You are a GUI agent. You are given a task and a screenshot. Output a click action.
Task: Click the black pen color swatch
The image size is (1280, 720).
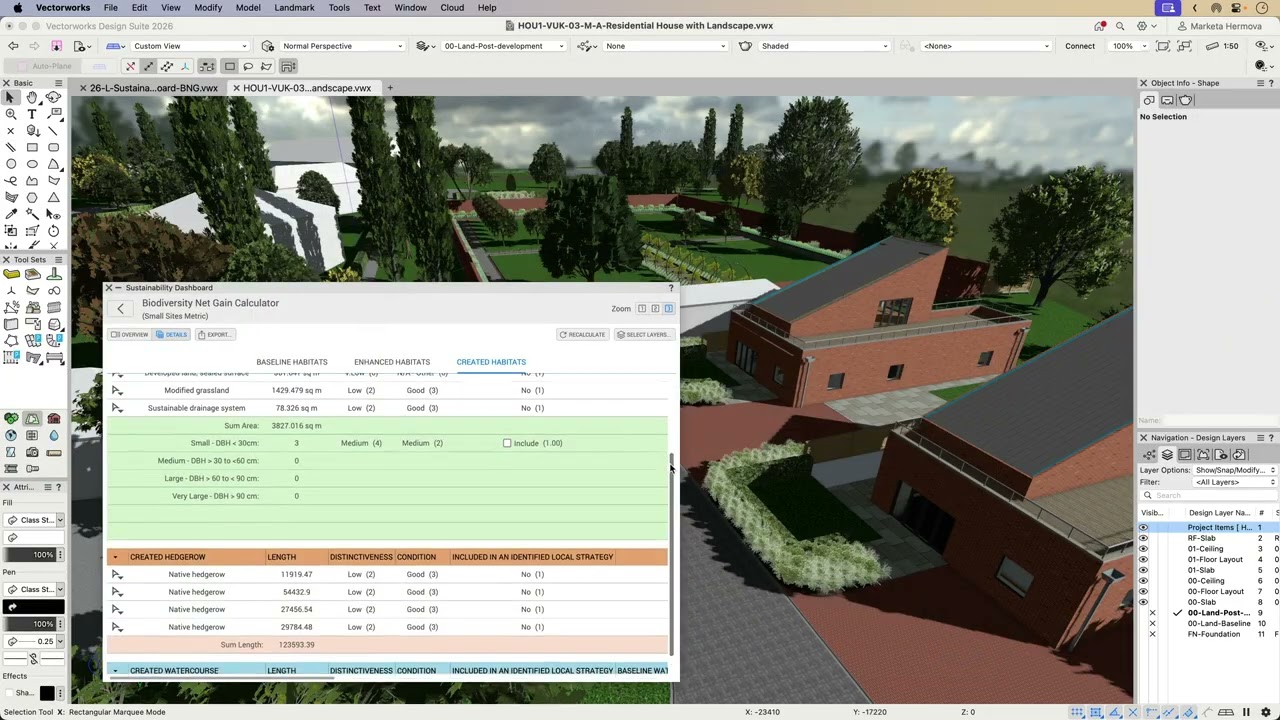pos(34,607)
